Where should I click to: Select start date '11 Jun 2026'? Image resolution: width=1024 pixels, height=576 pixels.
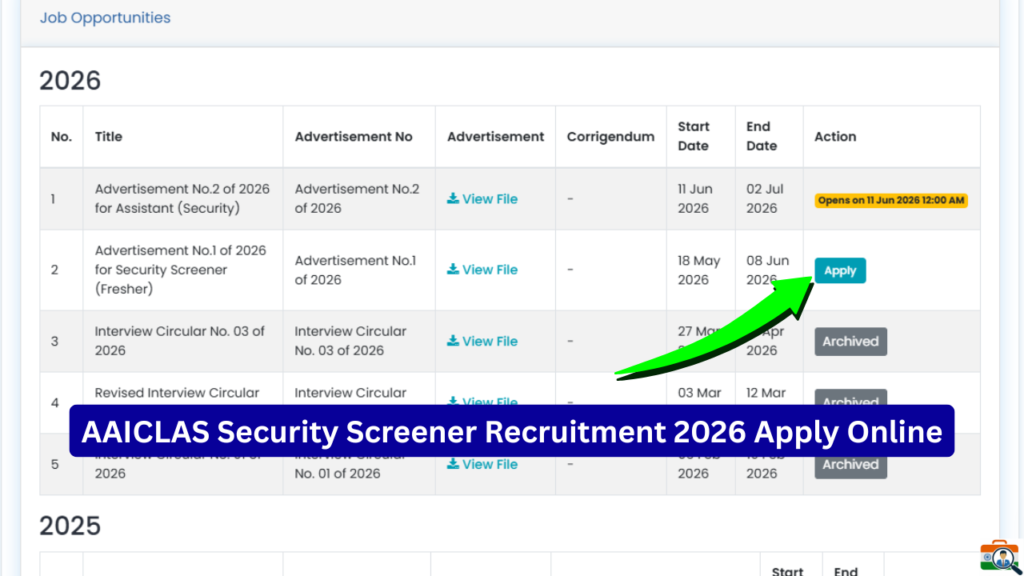(695, 199)
